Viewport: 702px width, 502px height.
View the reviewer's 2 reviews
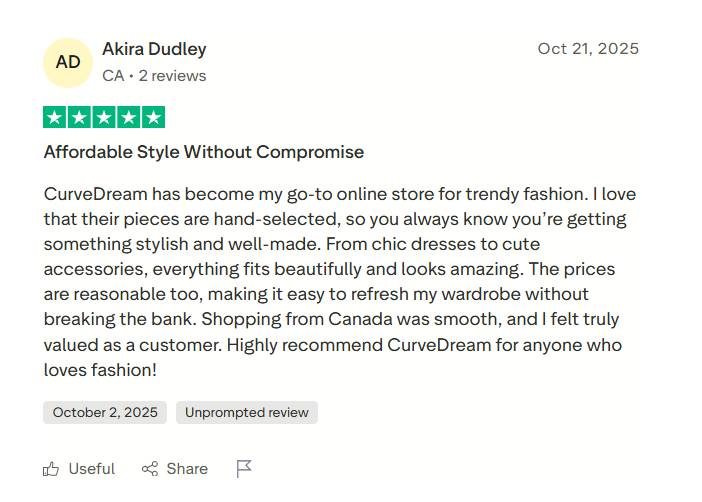172,76
